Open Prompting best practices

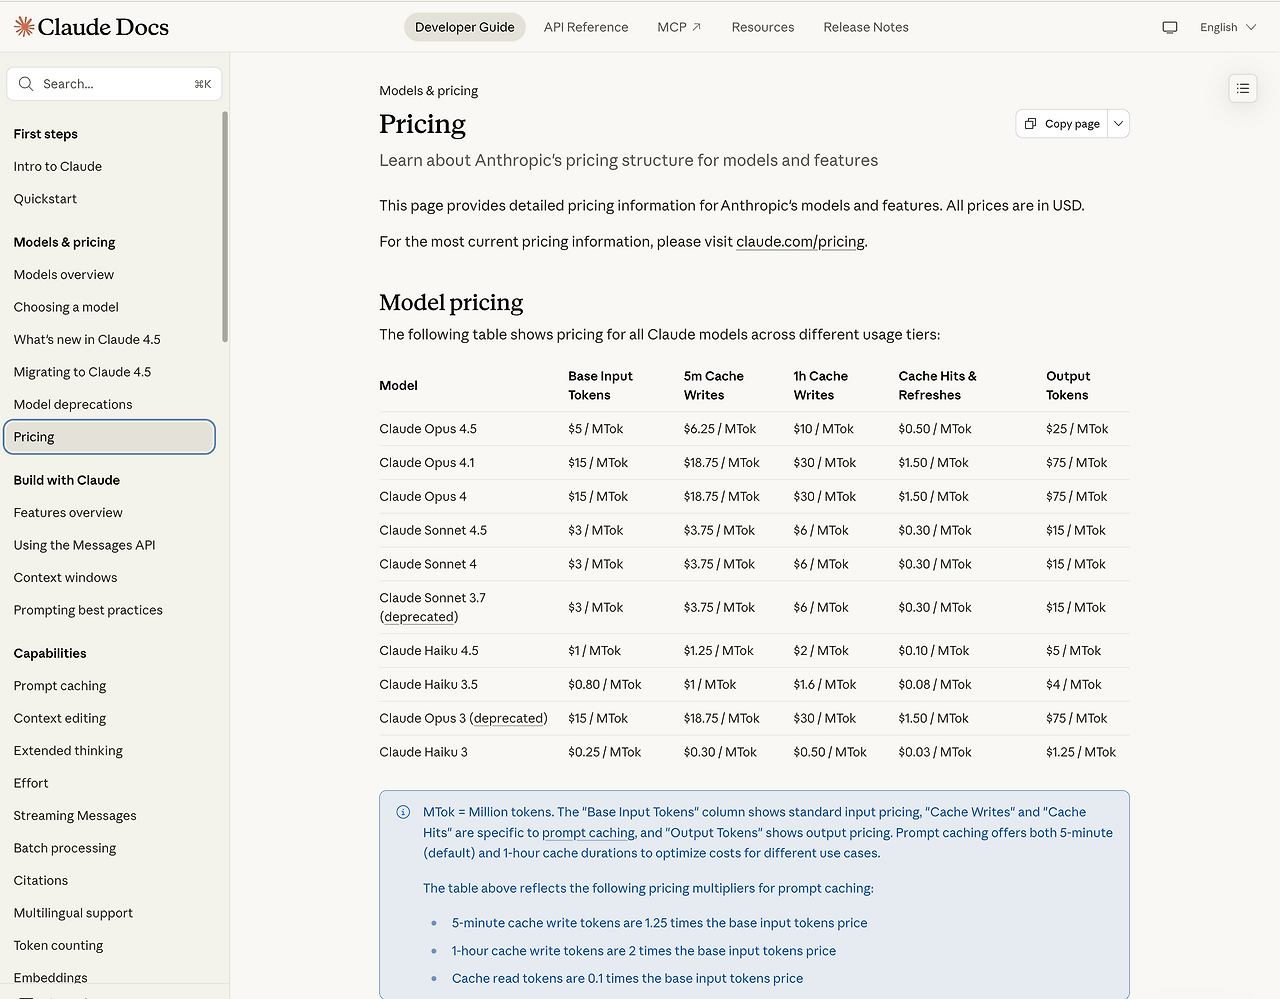[x=88, y=610]
